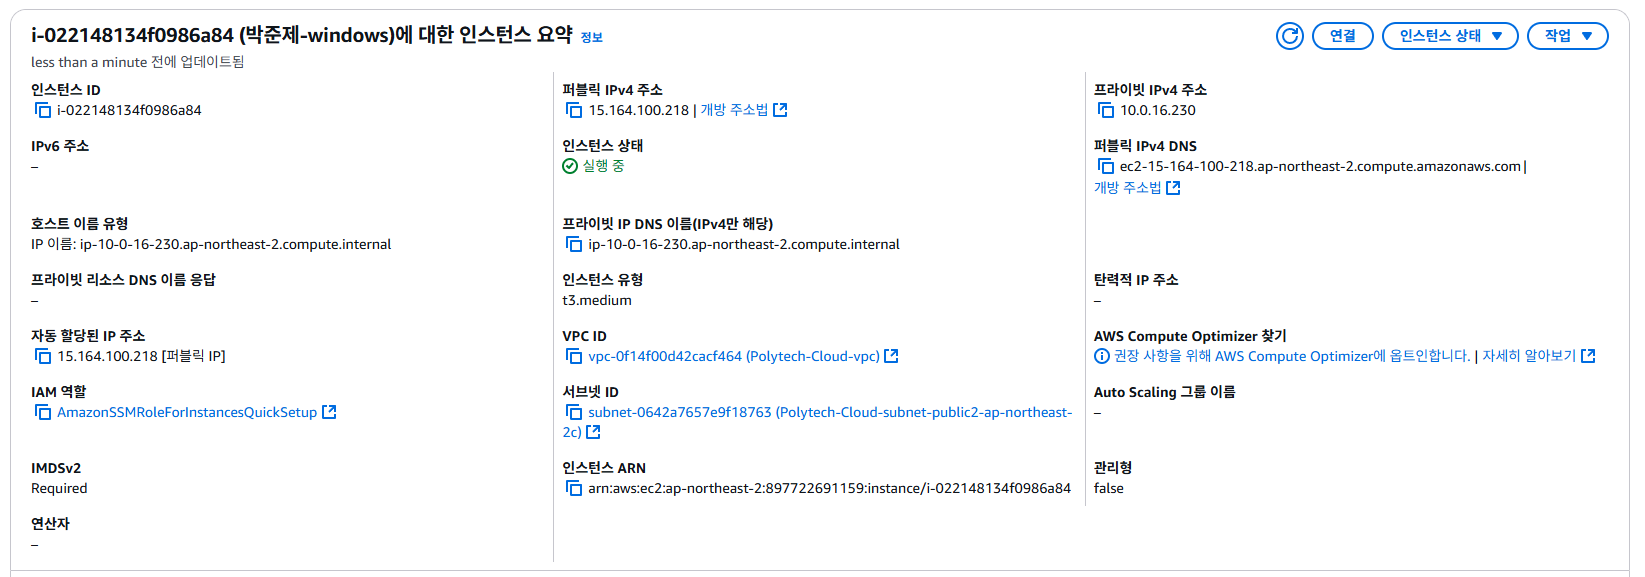Copy the private IP DNS name
This screenshot has width=1645, height=577.
point(574,245)
